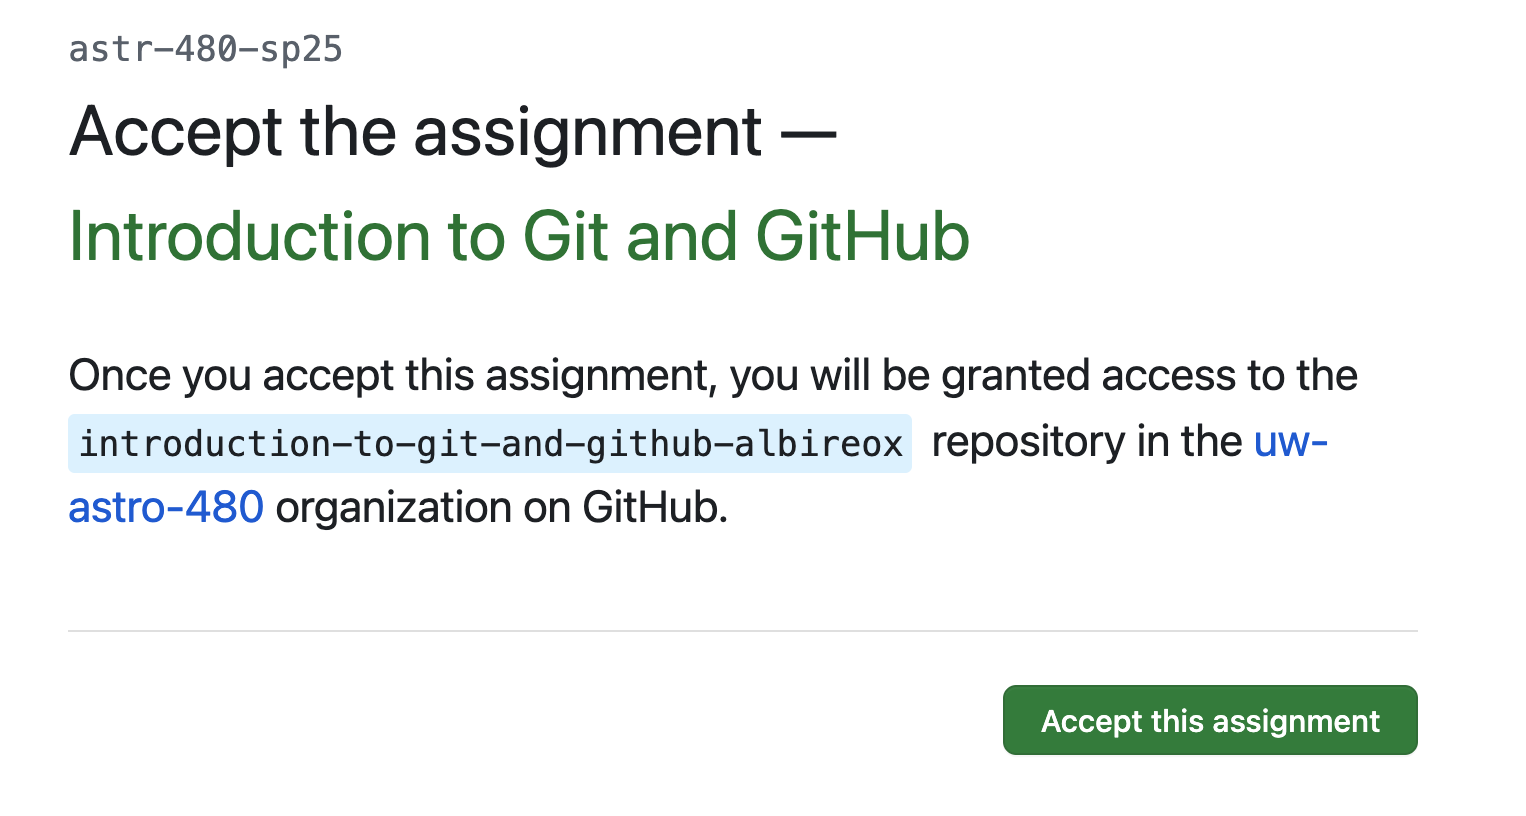Click the horizontal divider area above the button
The image size is (1526, 816).
pos(742,630)
